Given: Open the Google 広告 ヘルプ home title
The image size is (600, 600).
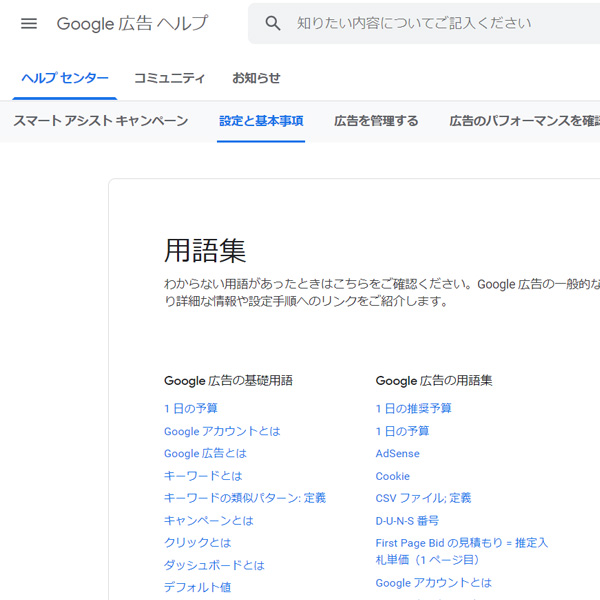Looking at the screenshot, I should coord(132,23).
